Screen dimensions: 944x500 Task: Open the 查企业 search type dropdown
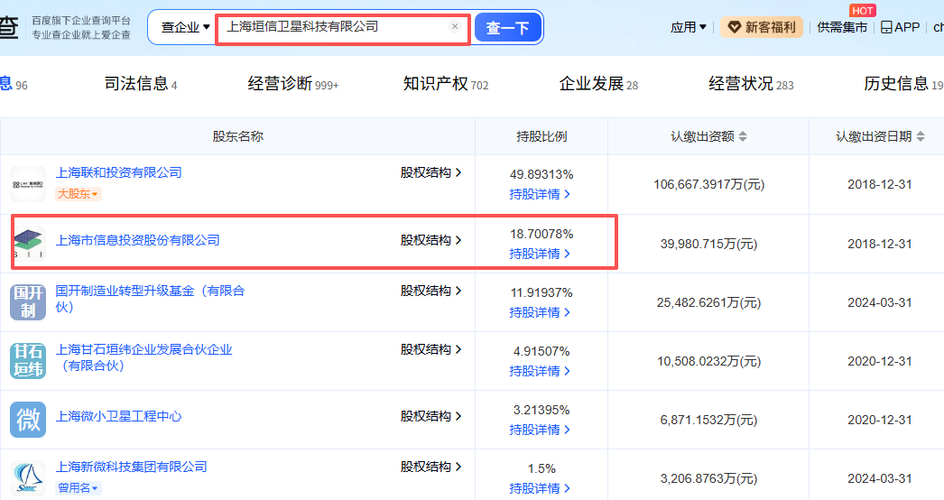185,28
